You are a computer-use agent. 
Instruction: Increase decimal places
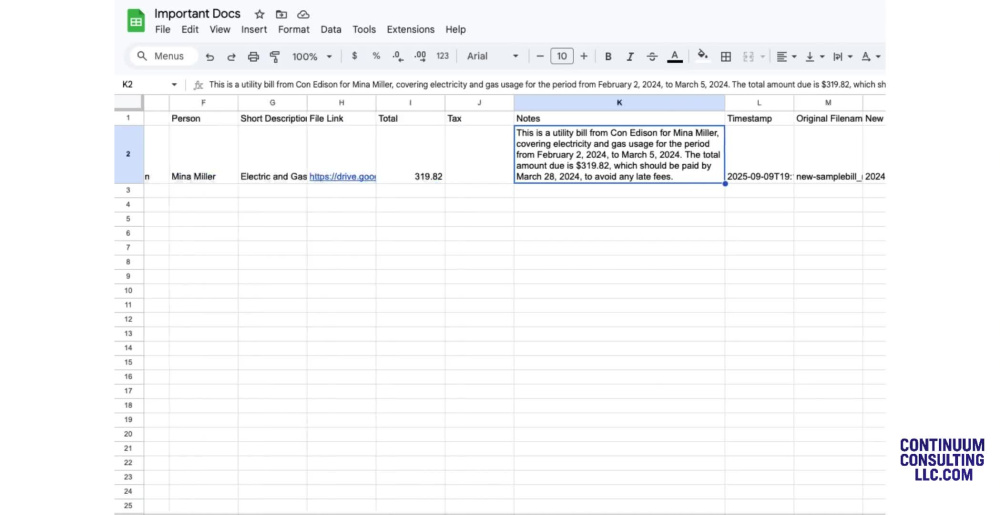coord(420,56)
